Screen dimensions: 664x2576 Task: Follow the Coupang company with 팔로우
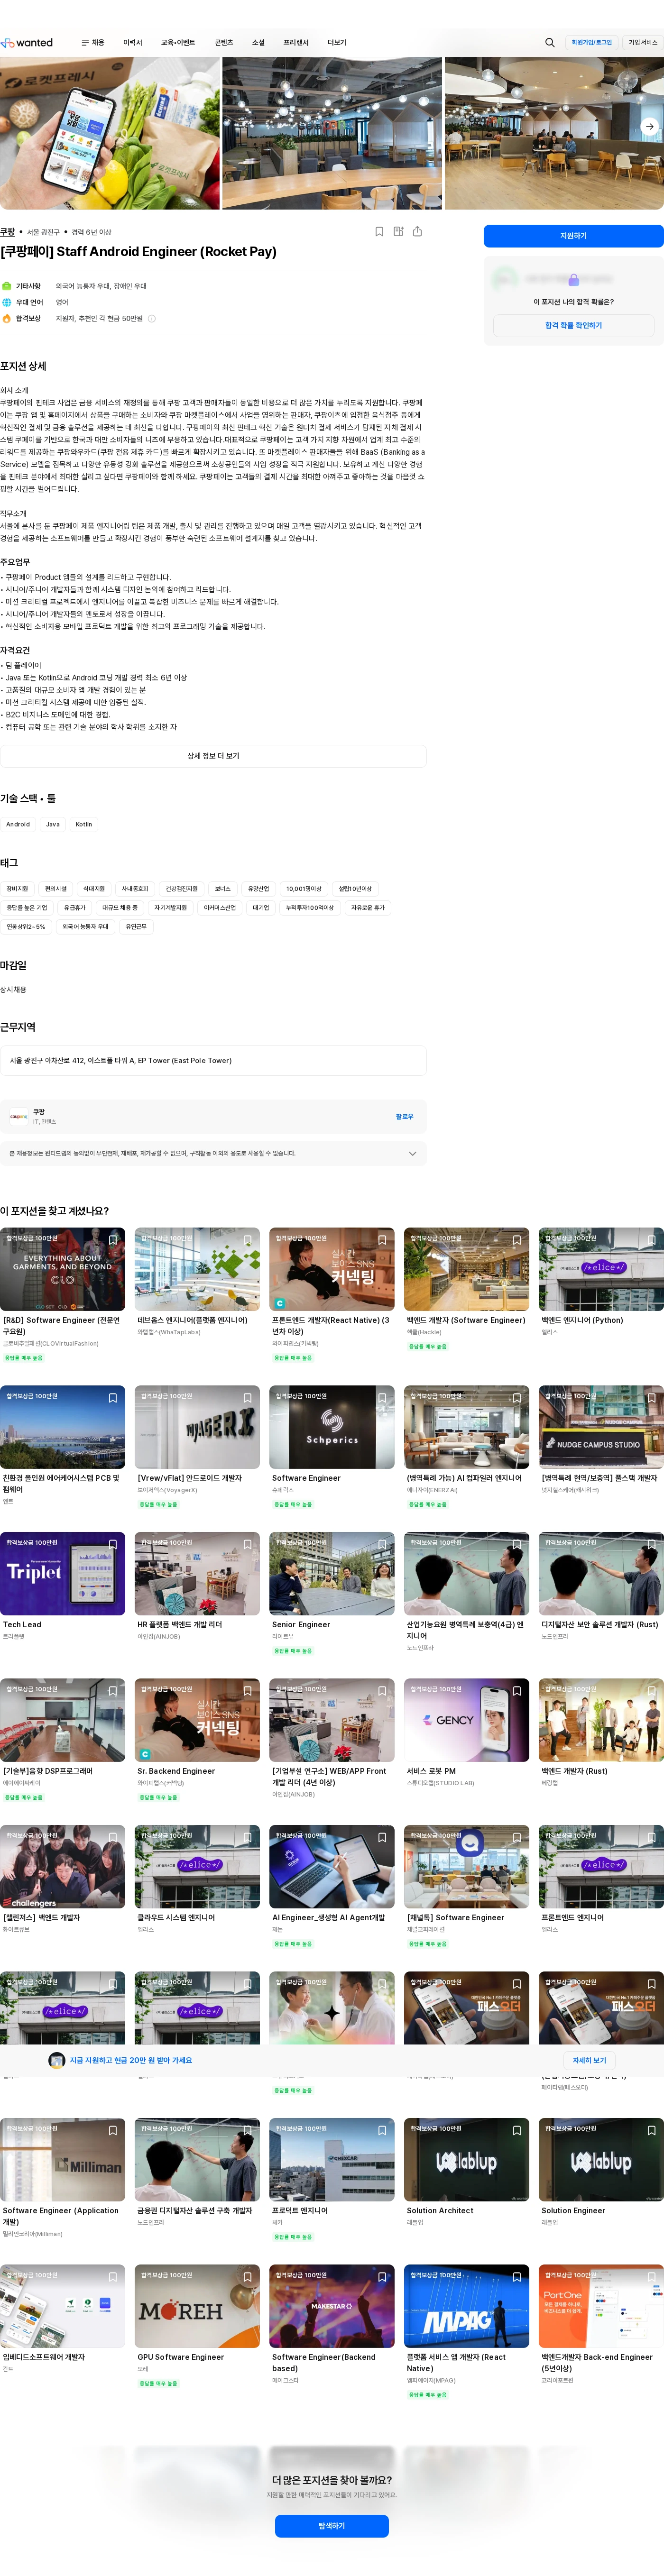(404, 1117)
